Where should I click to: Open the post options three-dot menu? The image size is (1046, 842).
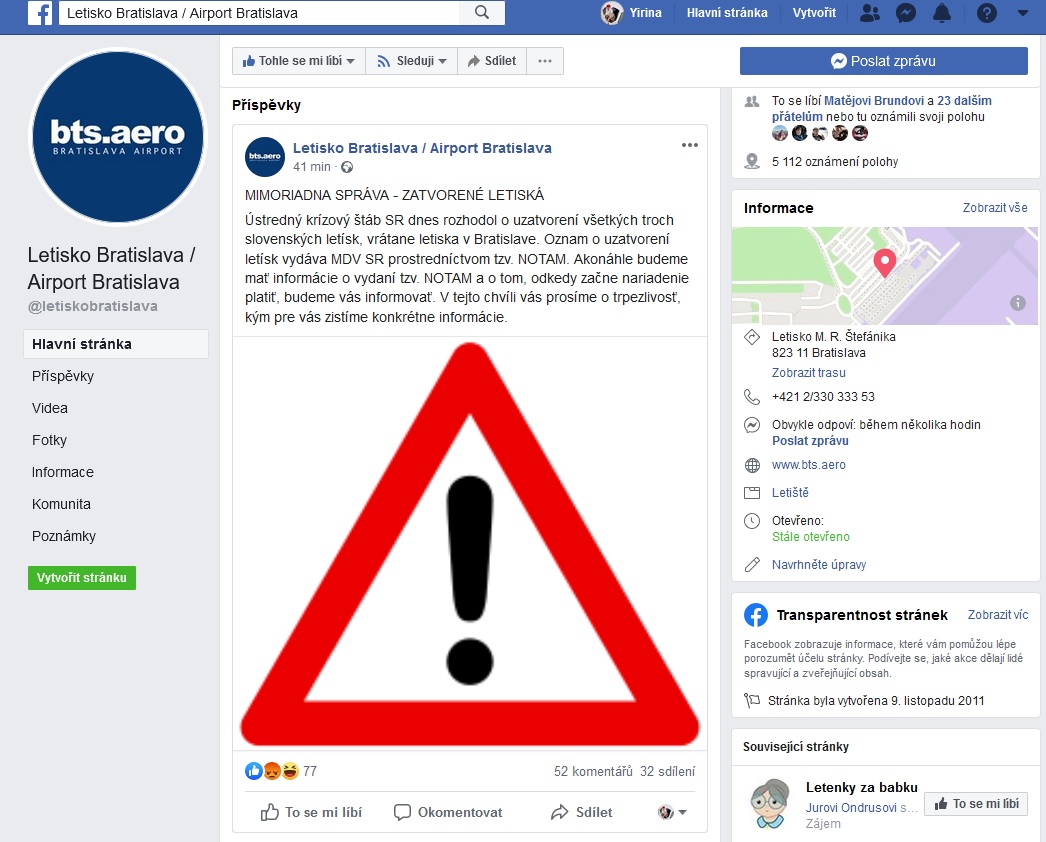tap(690, 145)
